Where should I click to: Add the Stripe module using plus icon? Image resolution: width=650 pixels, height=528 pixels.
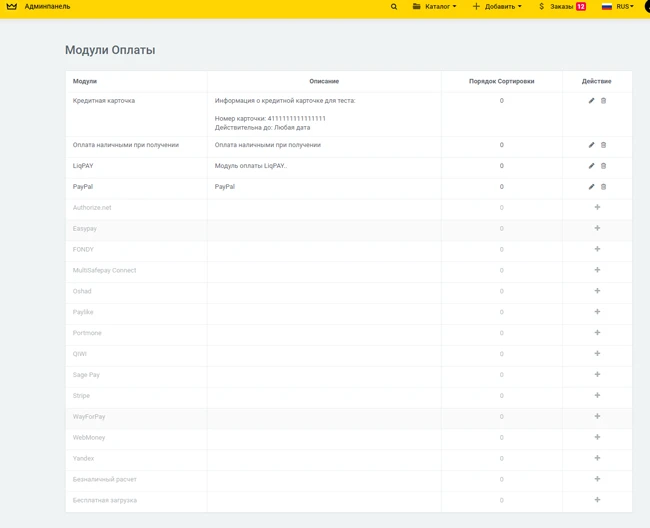[597, 396]
